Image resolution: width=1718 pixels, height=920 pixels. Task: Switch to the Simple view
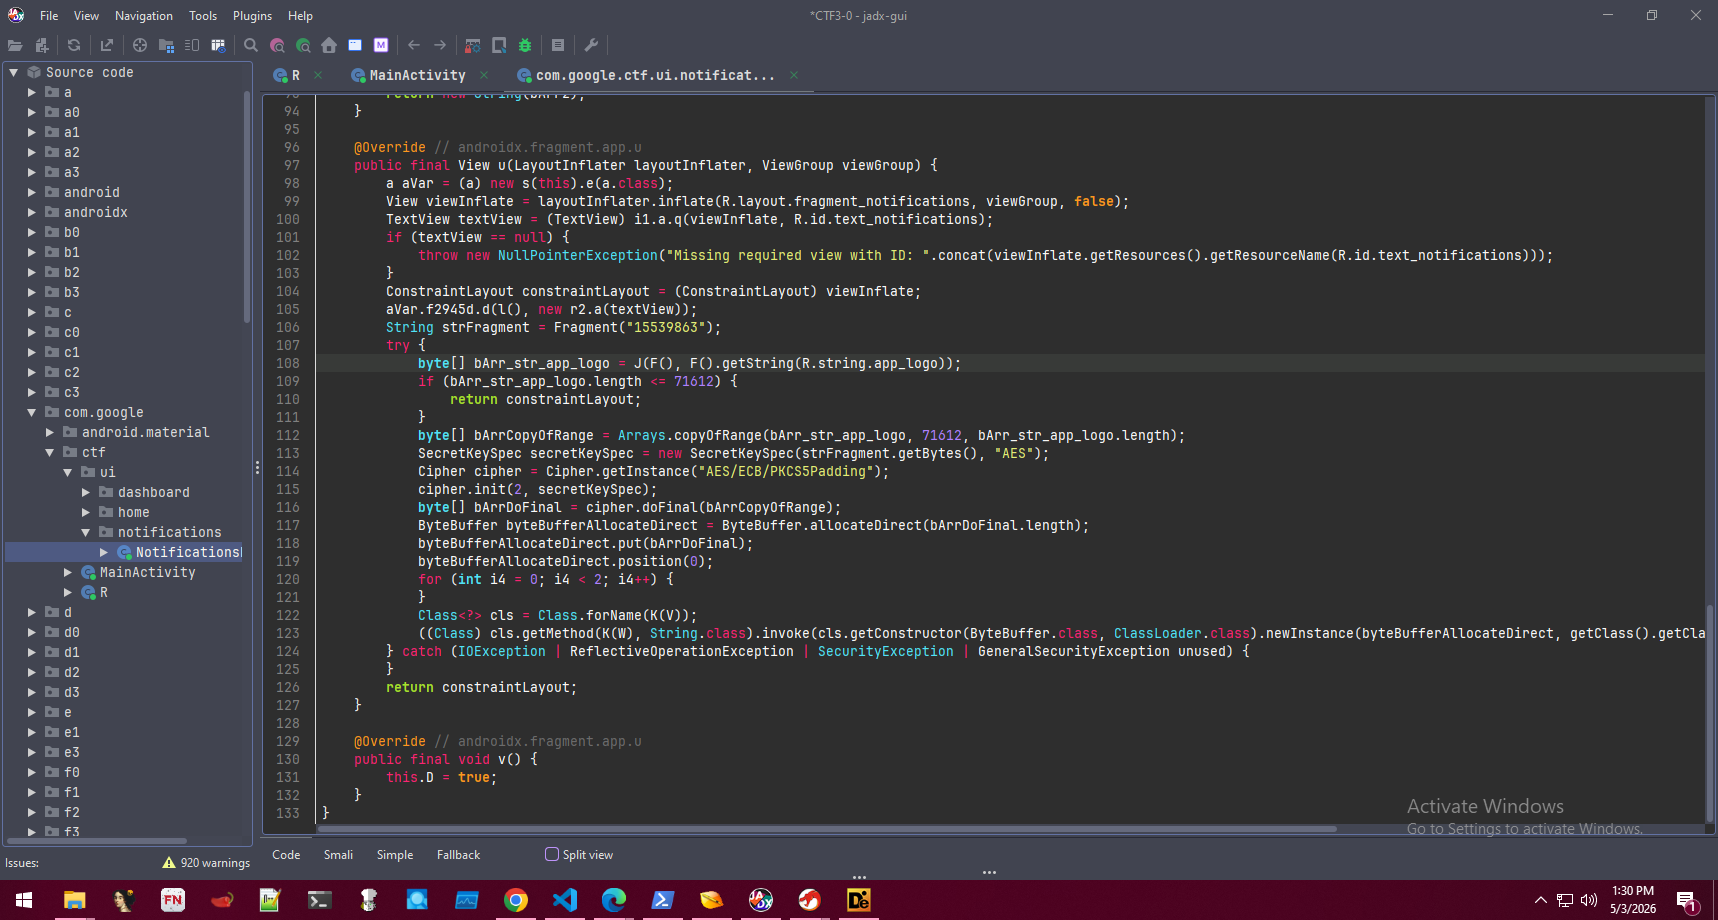pyautogui.click(x=395, y=854)
